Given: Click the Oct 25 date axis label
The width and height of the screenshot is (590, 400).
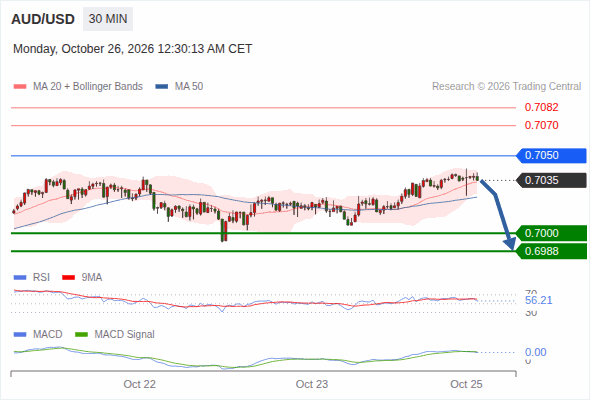Looking at the screenshot, I should 466,384.
